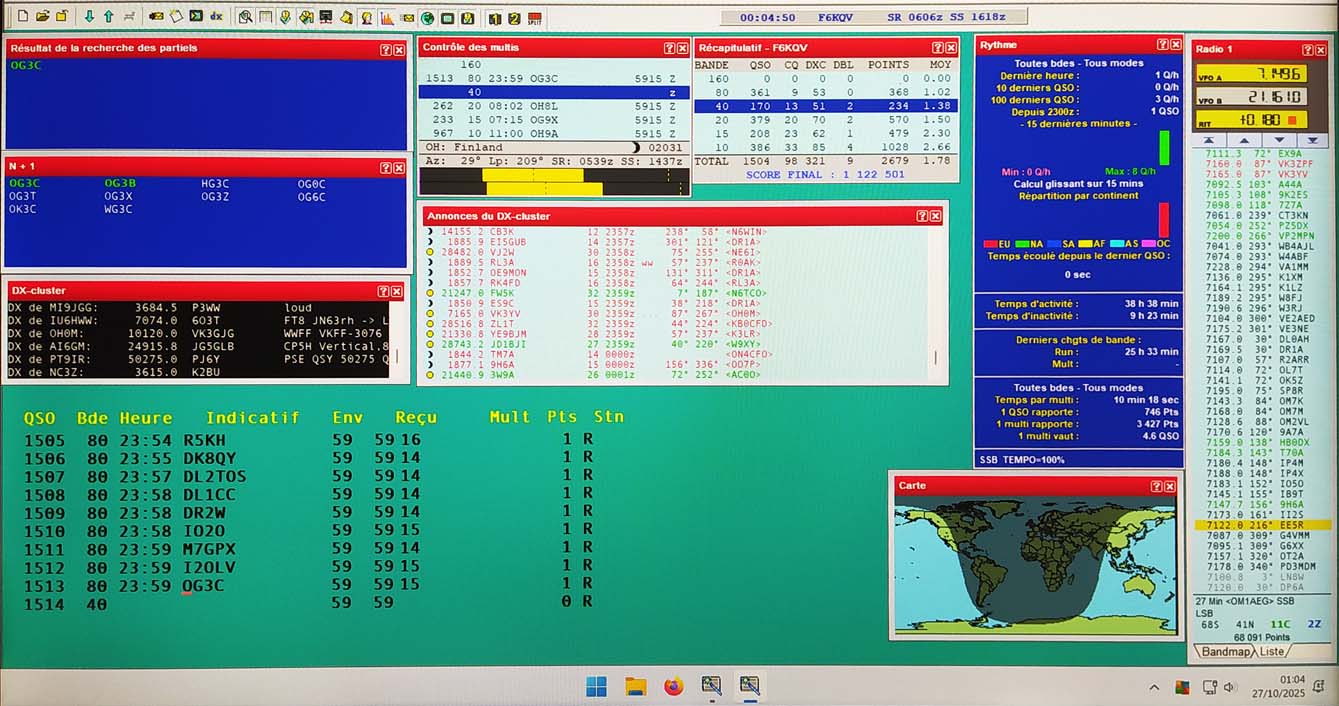Image resolution: width=1339 pixels, height=706 pixels.
Task: Select Radio 2 toolbar icon
Action: [x=514, y=18]
